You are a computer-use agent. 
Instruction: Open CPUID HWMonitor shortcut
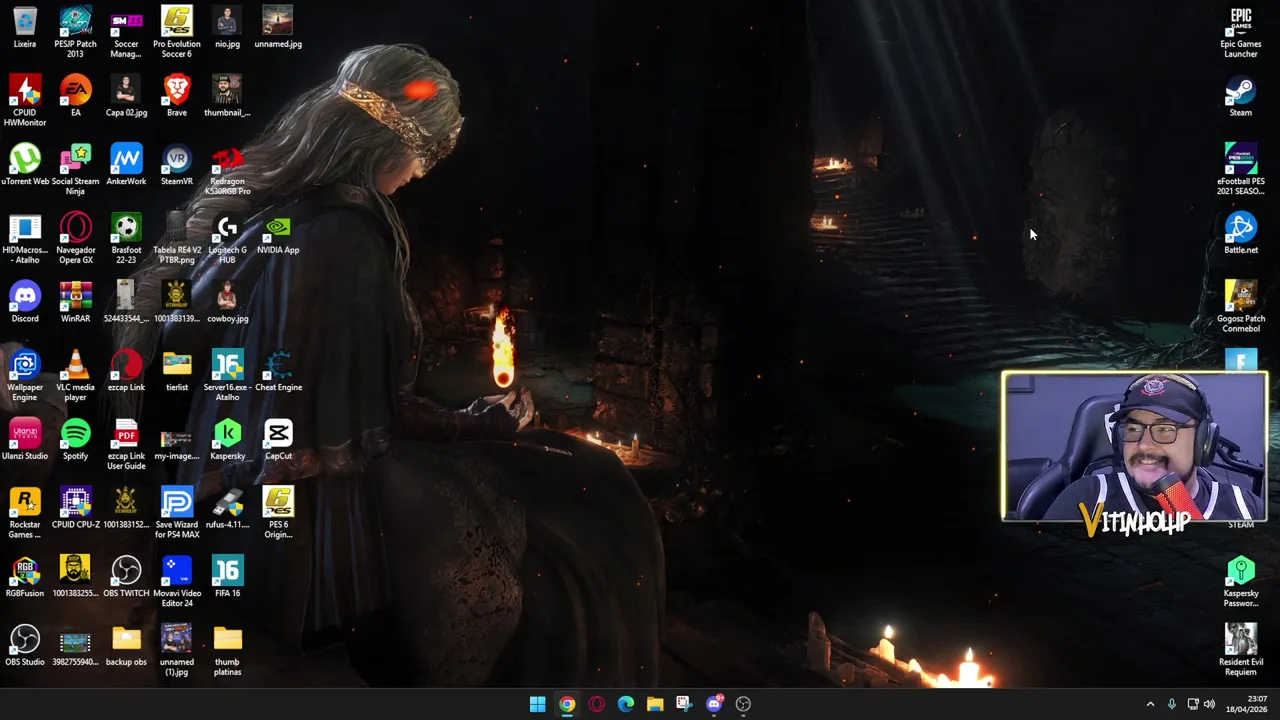tap(25, 101)
